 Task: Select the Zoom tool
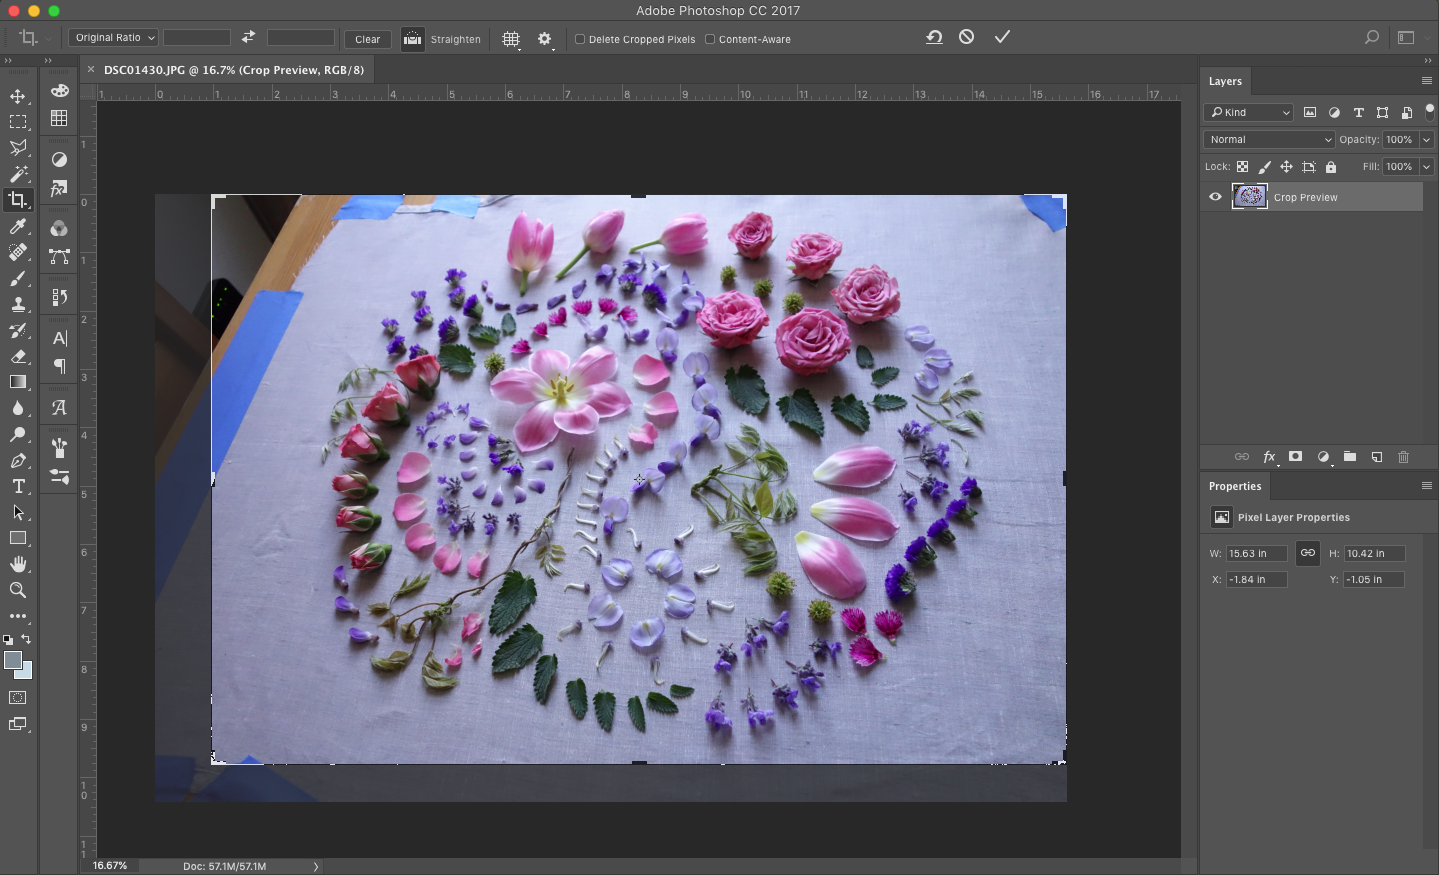(18, 590)
